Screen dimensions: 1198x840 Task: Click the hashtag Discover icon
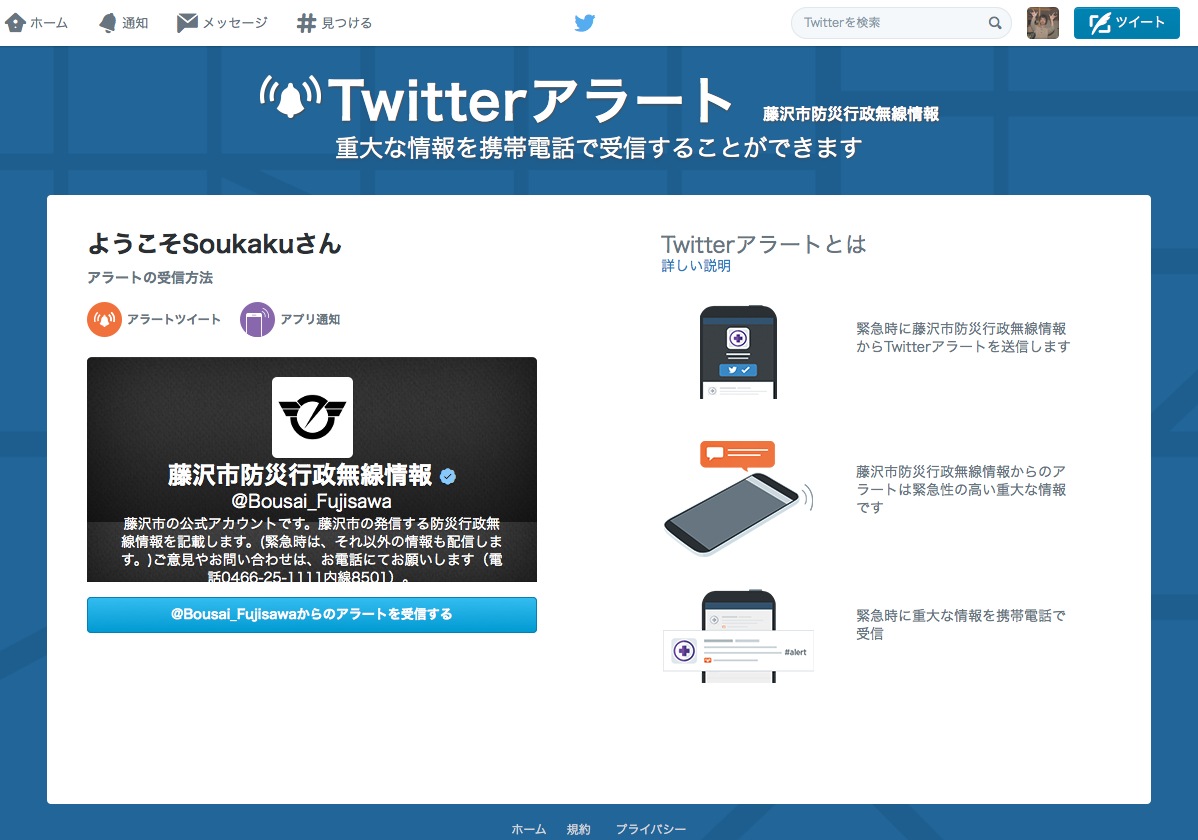[x=306, y=23]
